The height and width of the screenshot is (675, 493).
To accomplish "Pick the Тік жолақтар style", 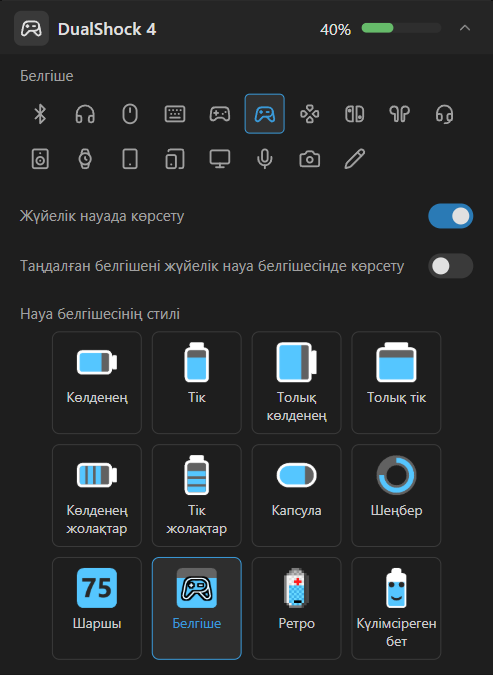I will pyautogui.click(x=197, y=495).
